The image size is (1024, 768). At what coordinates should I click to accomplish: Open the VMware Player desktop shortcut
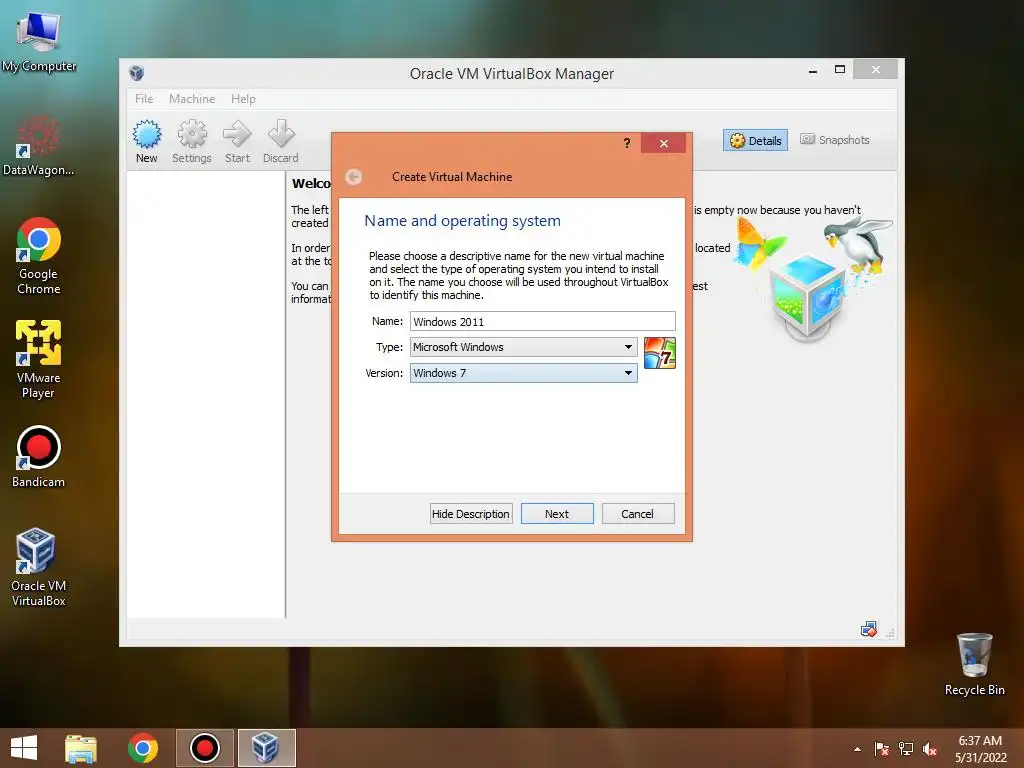[39, 359]
